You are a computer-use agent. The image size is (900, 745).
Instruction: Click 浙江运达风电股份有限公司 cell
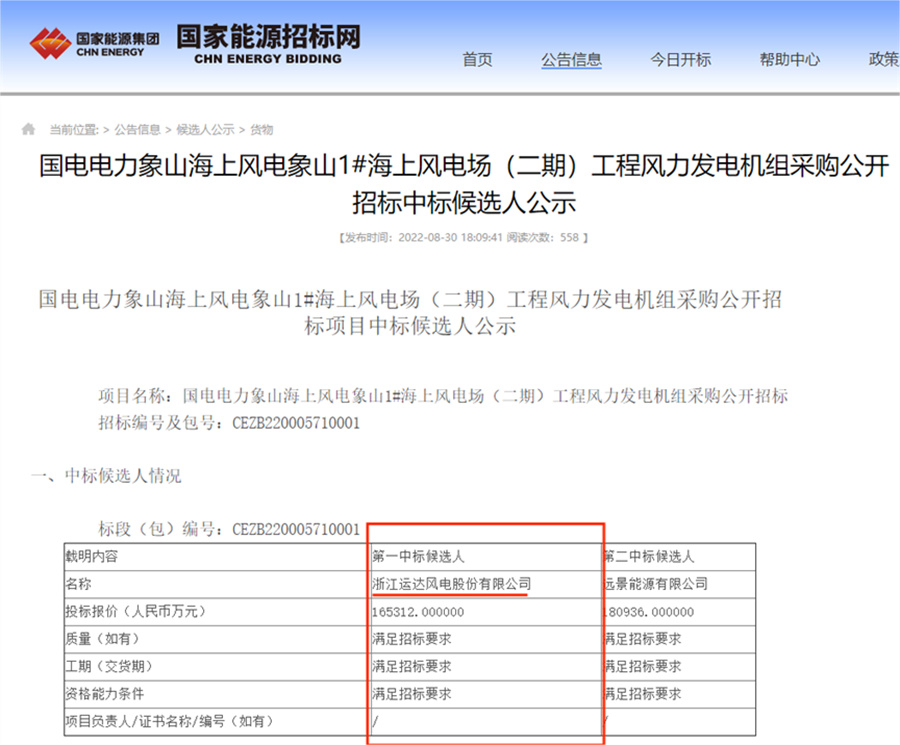(x=485, y=584)
